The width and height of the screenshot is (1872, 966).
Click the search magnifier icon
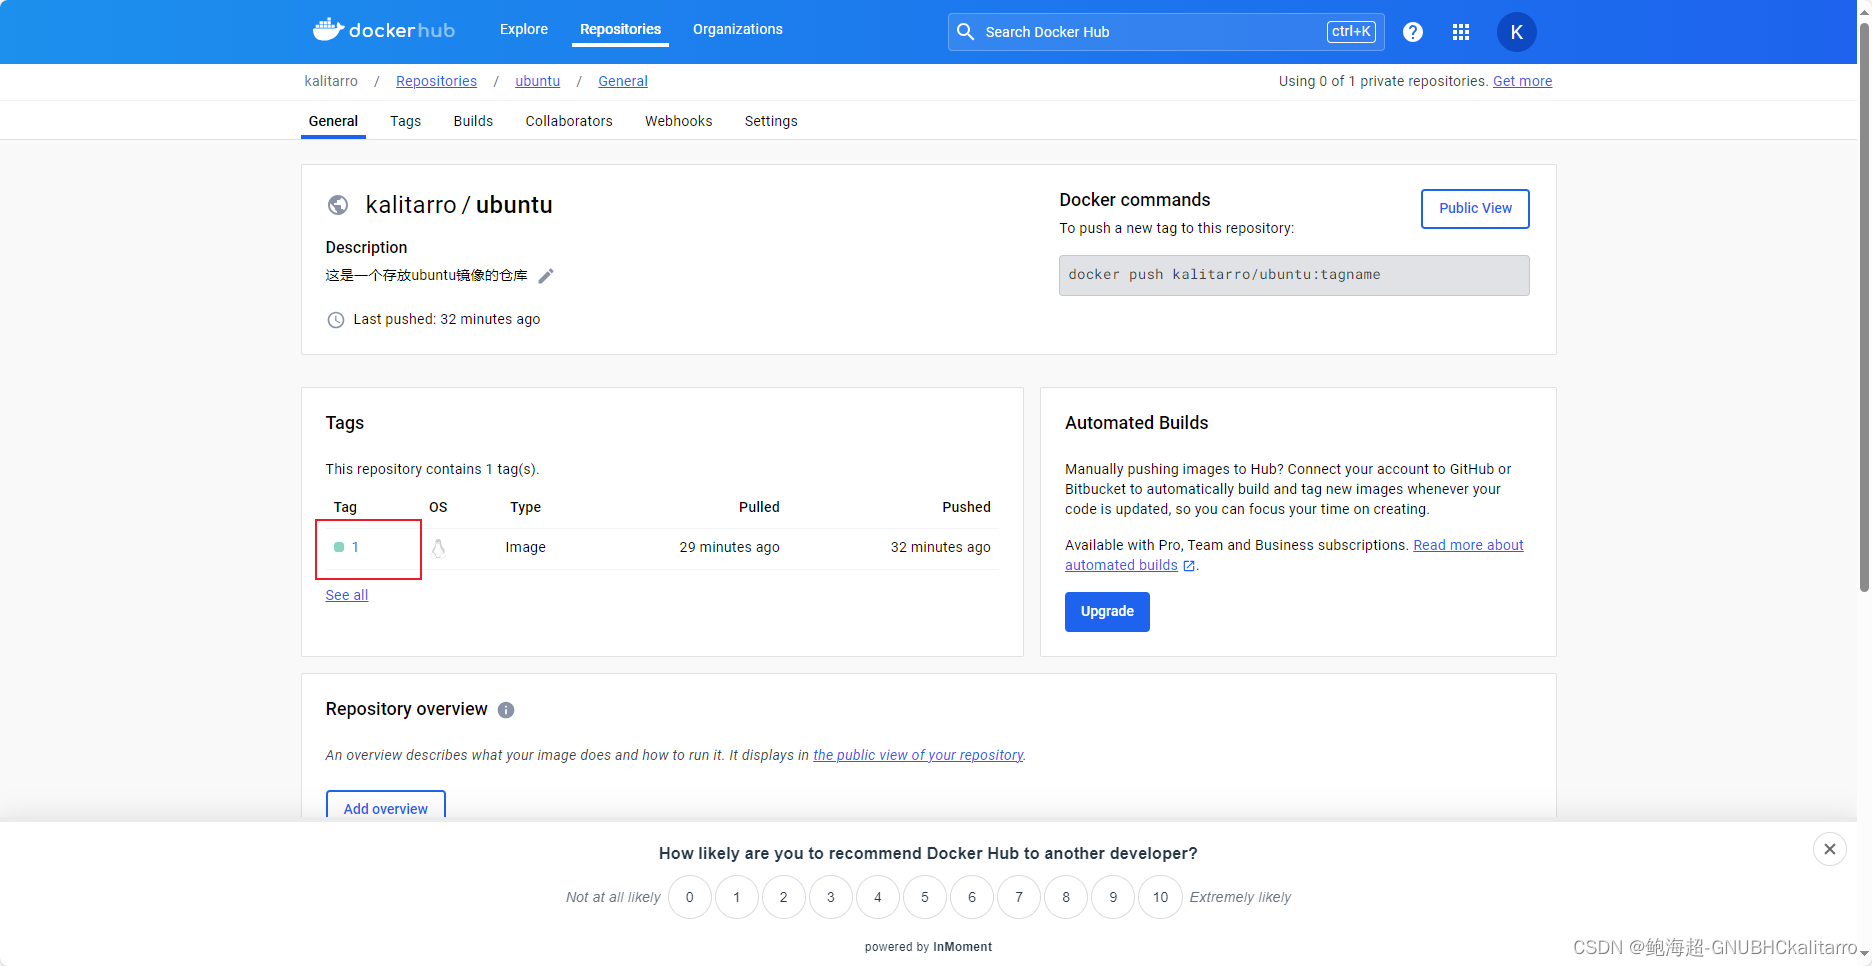coord(965,32)
